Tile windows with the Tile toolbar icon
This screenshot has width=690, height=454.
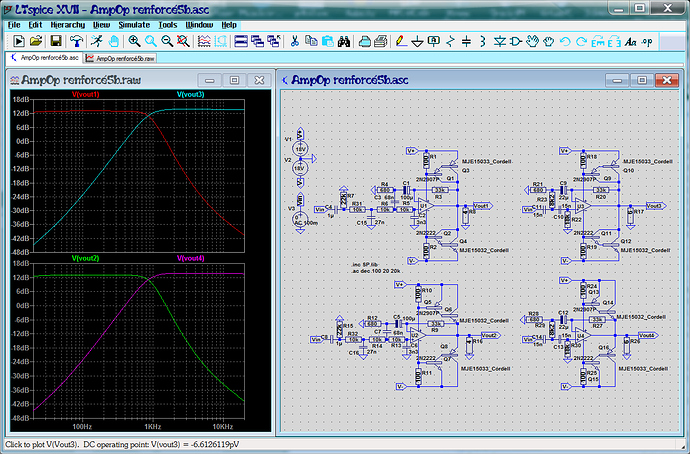pos(241,41)
